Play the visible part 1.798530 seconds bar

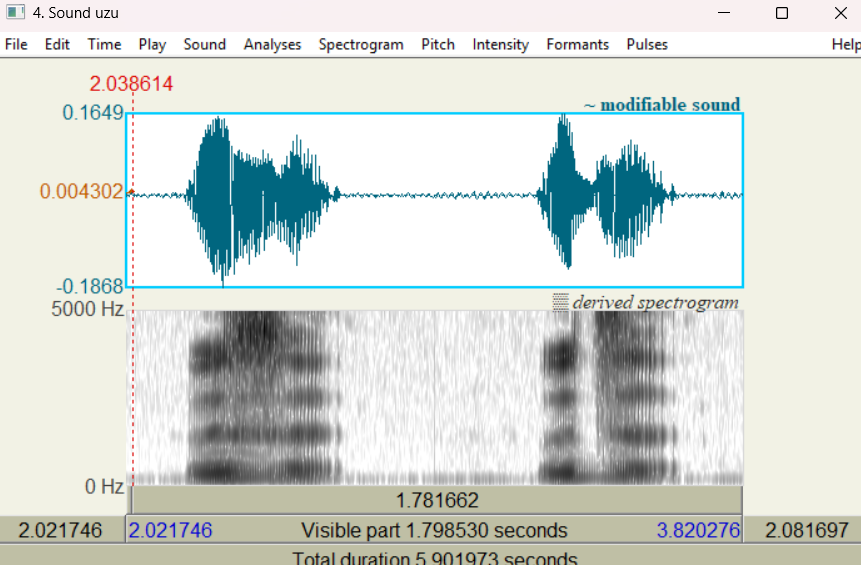(434, 530)
